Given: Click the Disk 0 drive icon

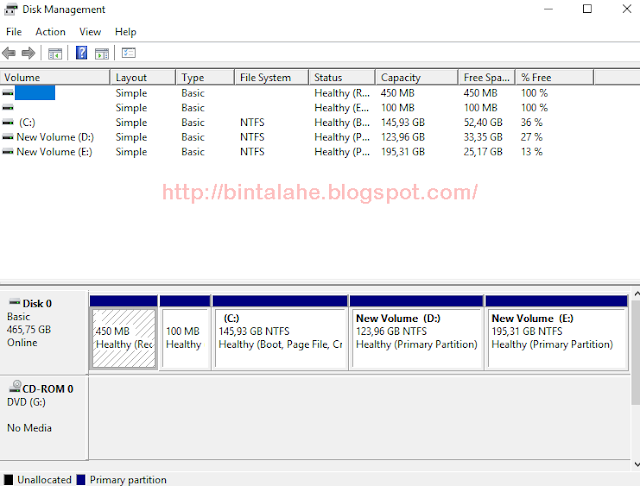Looking at the screenshot, I should point(15,302).
